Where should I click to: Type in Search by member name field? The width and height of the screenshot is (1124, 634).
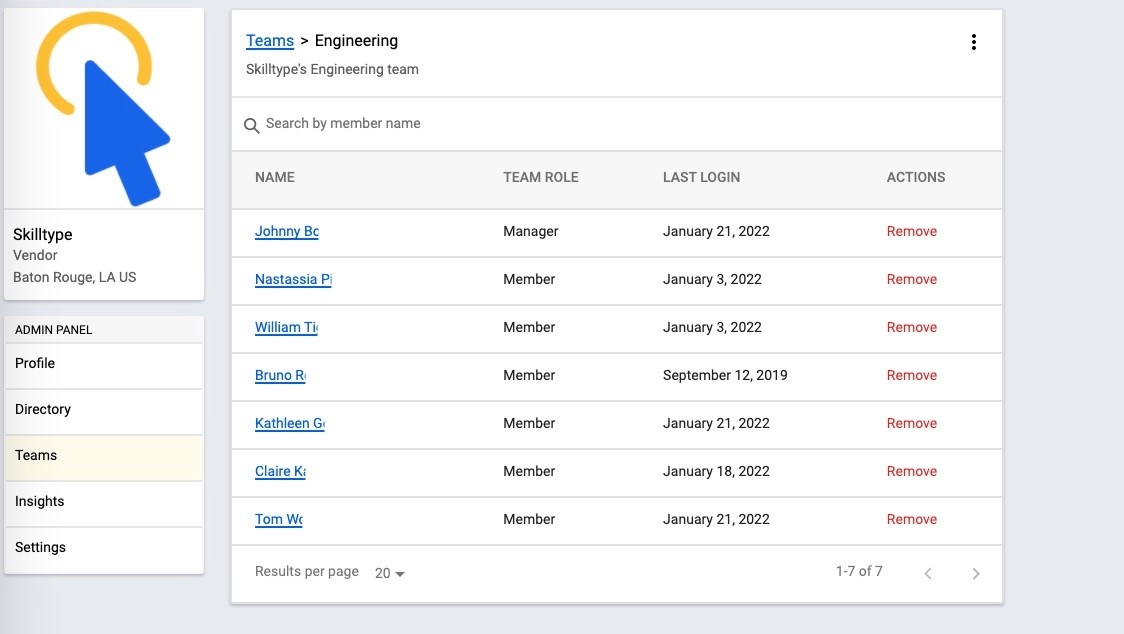(x=620, y=124)
